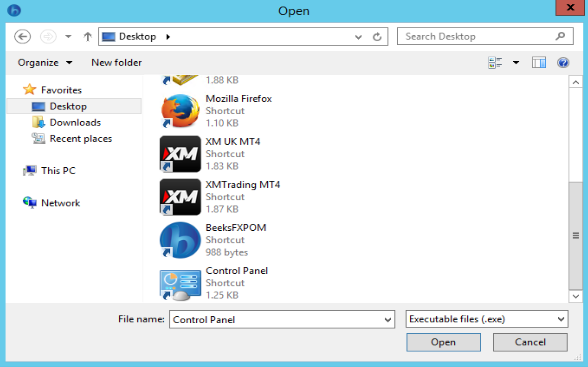
Task: Select This PC in navigation pane
Action: point(58,171)
